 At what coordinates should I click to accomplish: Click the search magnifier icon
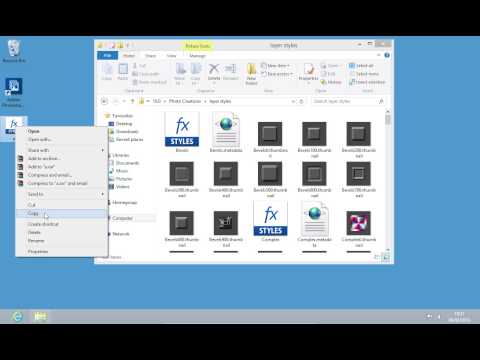pos(381,101)
